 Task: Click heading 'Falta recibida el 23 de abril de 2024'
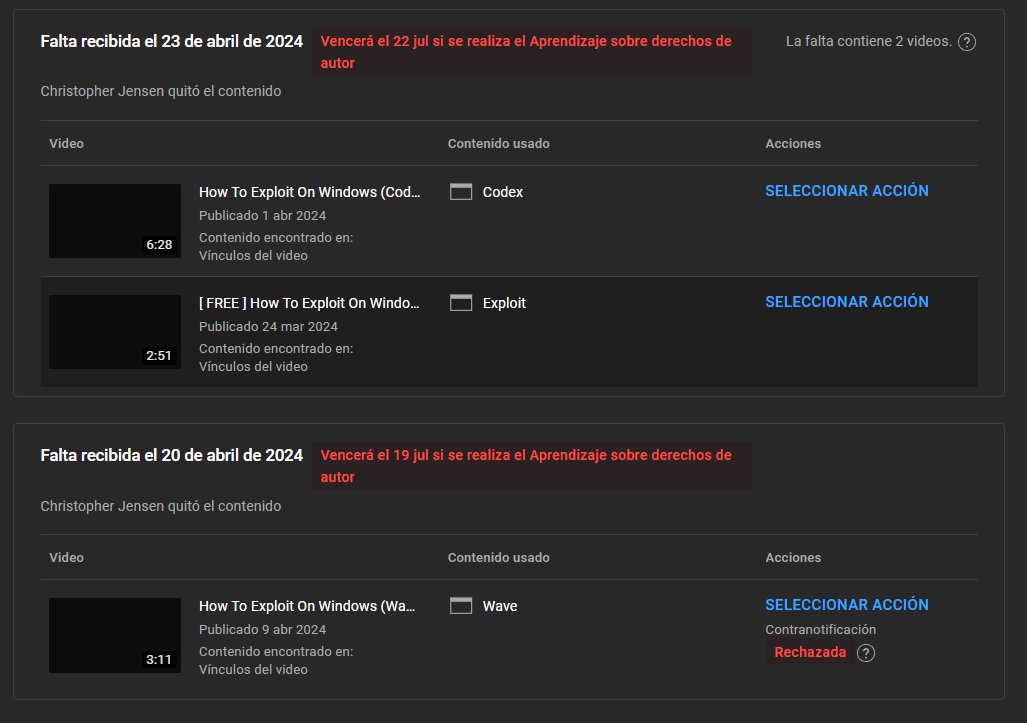coord(172,41)
